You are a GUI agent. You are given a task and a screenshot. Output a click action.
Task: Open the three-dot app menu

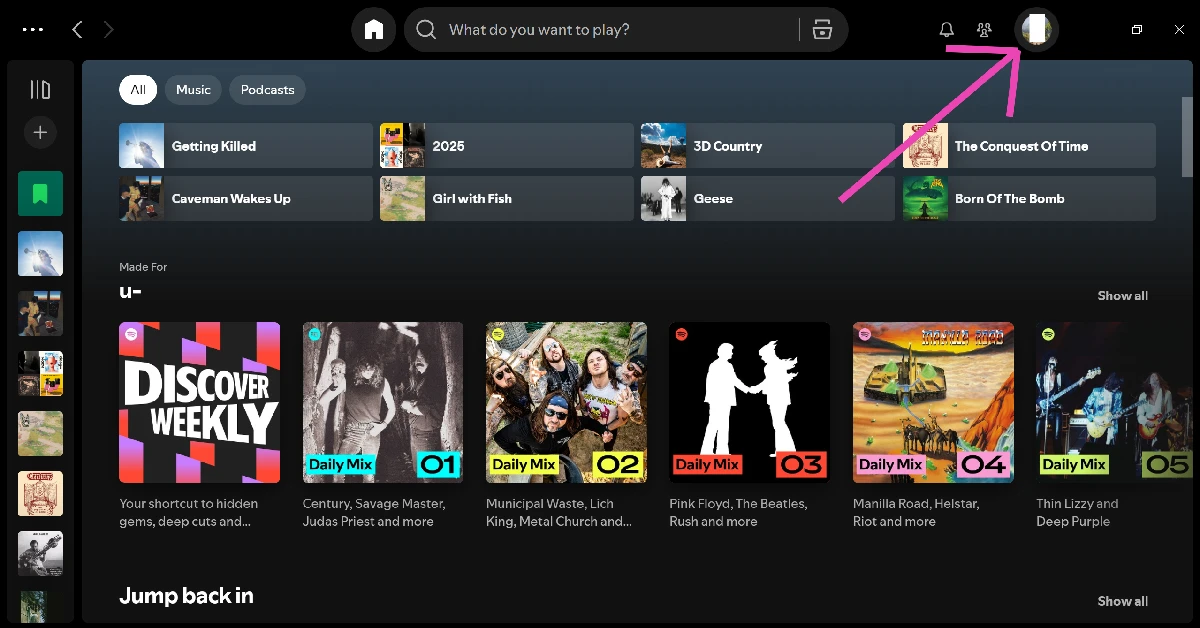(33, 30)
